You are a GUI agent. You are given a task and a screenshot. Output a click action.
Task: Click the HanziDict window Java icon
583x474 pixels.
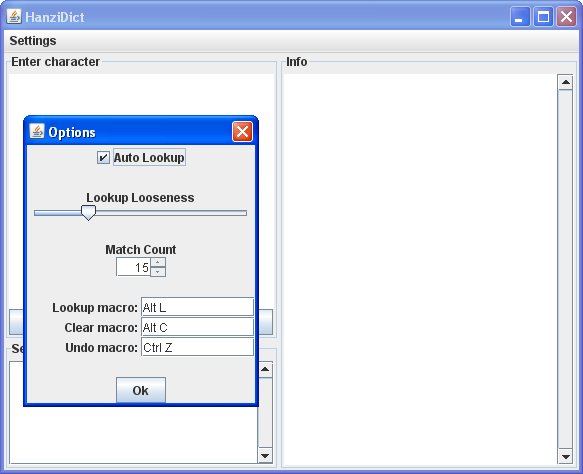pos(14,17)
